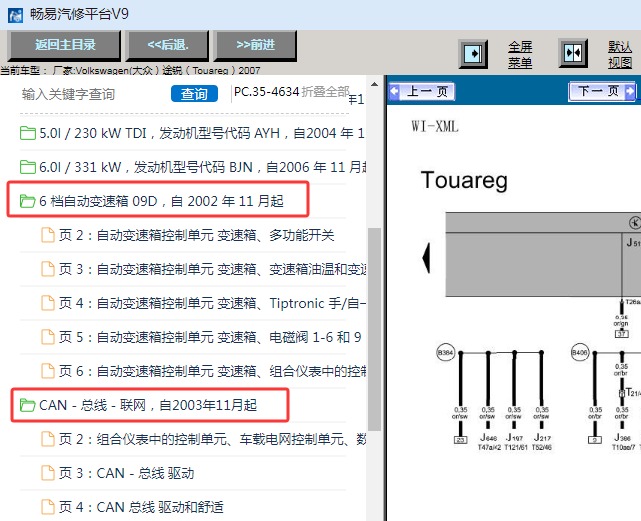Image resolution: width=641 pixels, height=521 pixels.
Task: Click the J646 component label
Action: coord(489,437)
